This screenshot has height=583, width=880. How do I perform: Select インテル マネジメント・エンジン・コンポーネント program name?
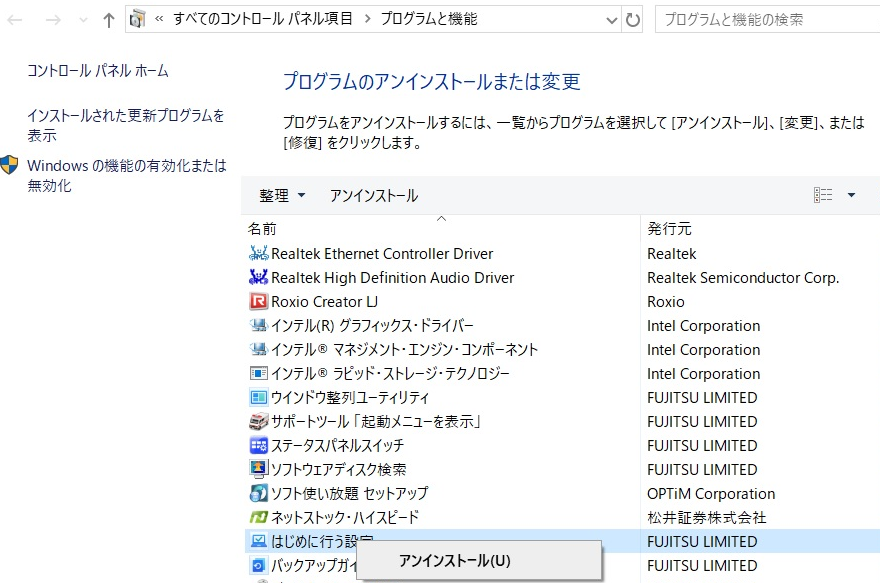(x=404, y=350)
